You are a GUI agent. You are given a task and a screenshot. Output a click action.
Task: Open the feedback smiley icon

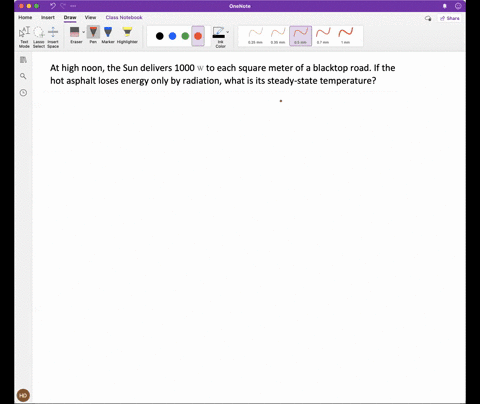(458, 6)
